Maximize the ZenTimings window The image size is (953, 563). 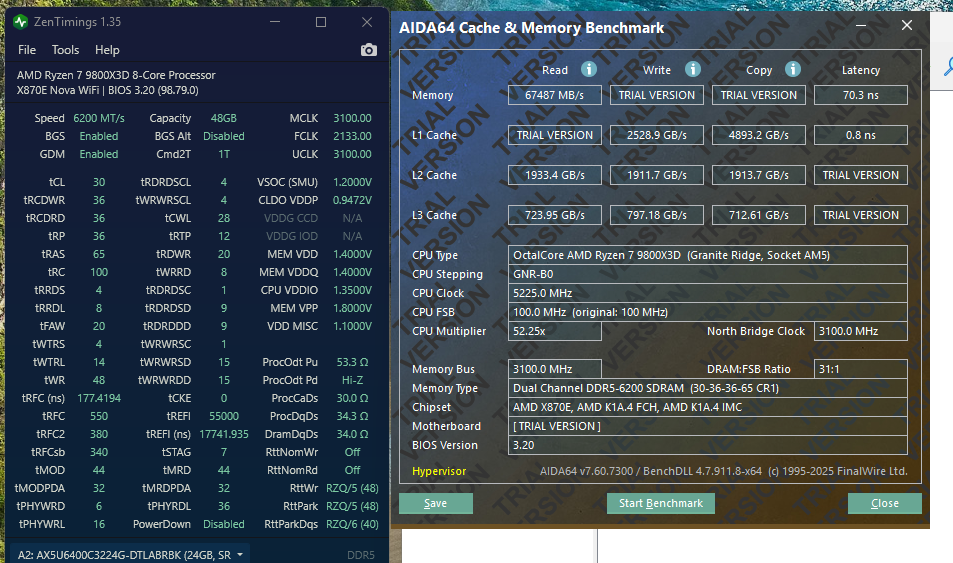click(321, 22)
